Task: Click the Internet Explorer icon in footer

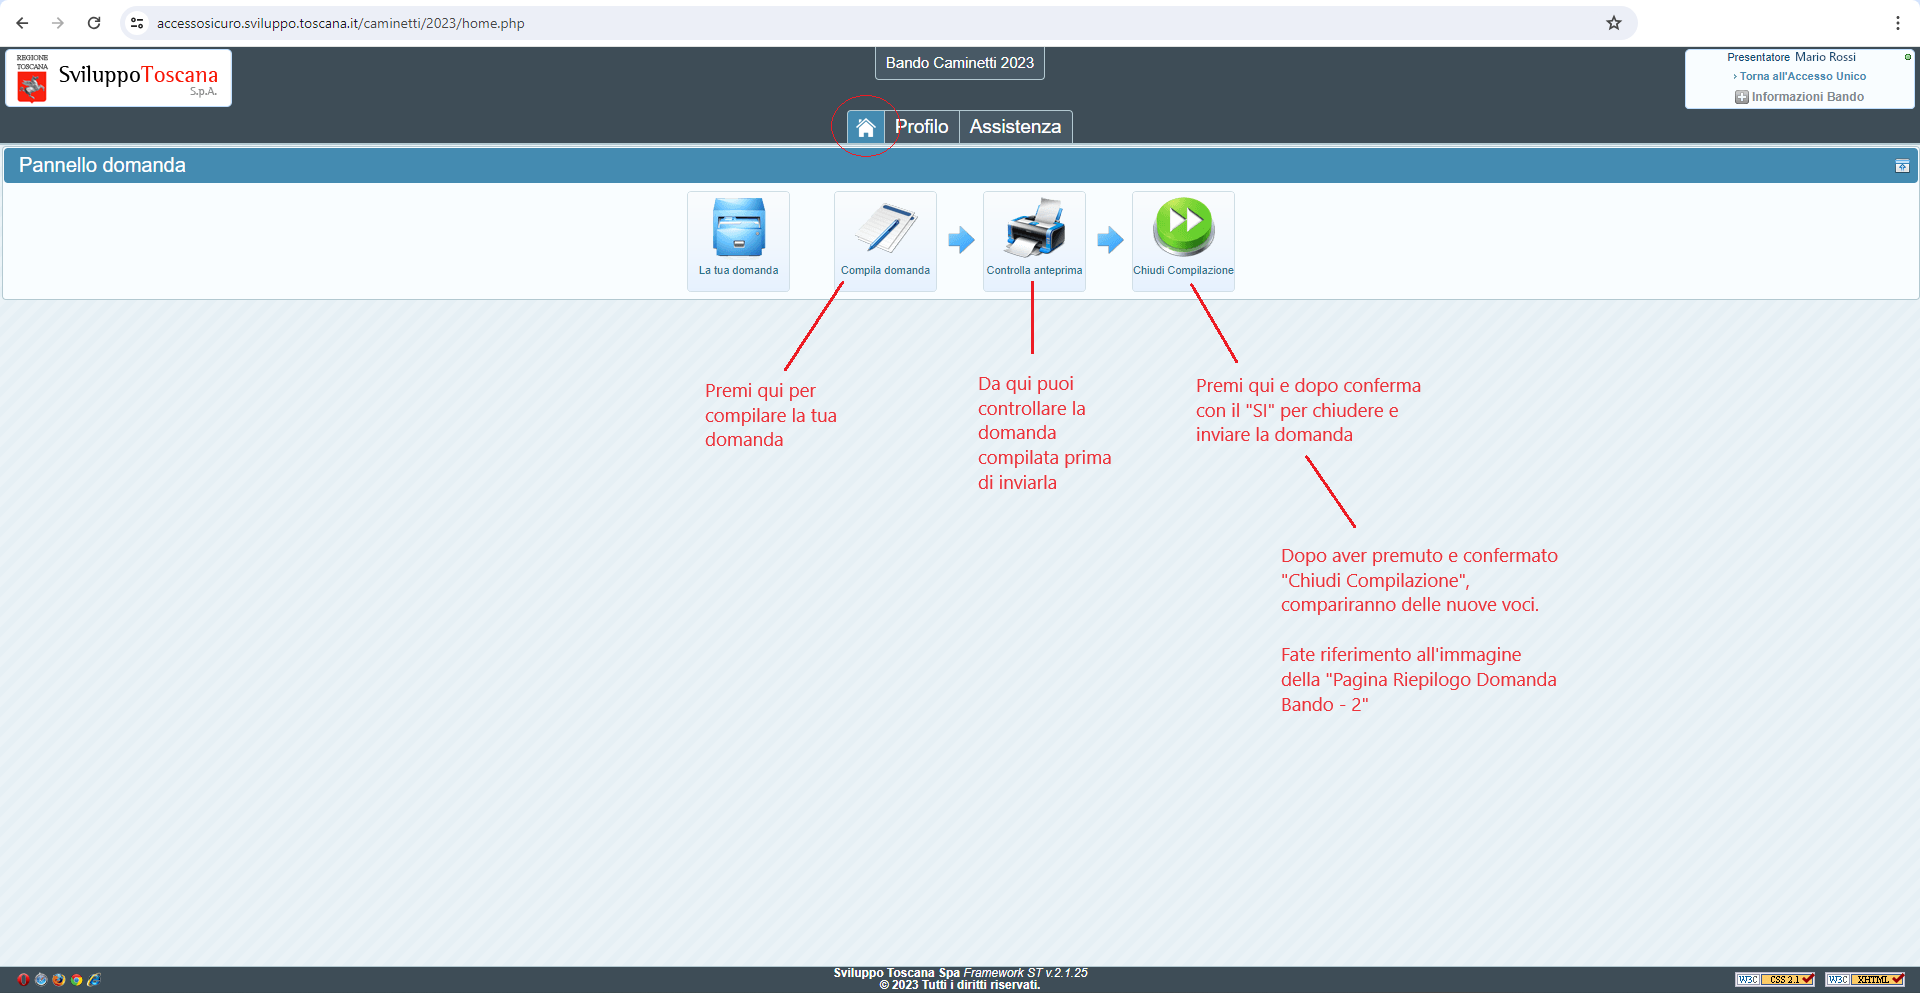Action: coord(94,980)
